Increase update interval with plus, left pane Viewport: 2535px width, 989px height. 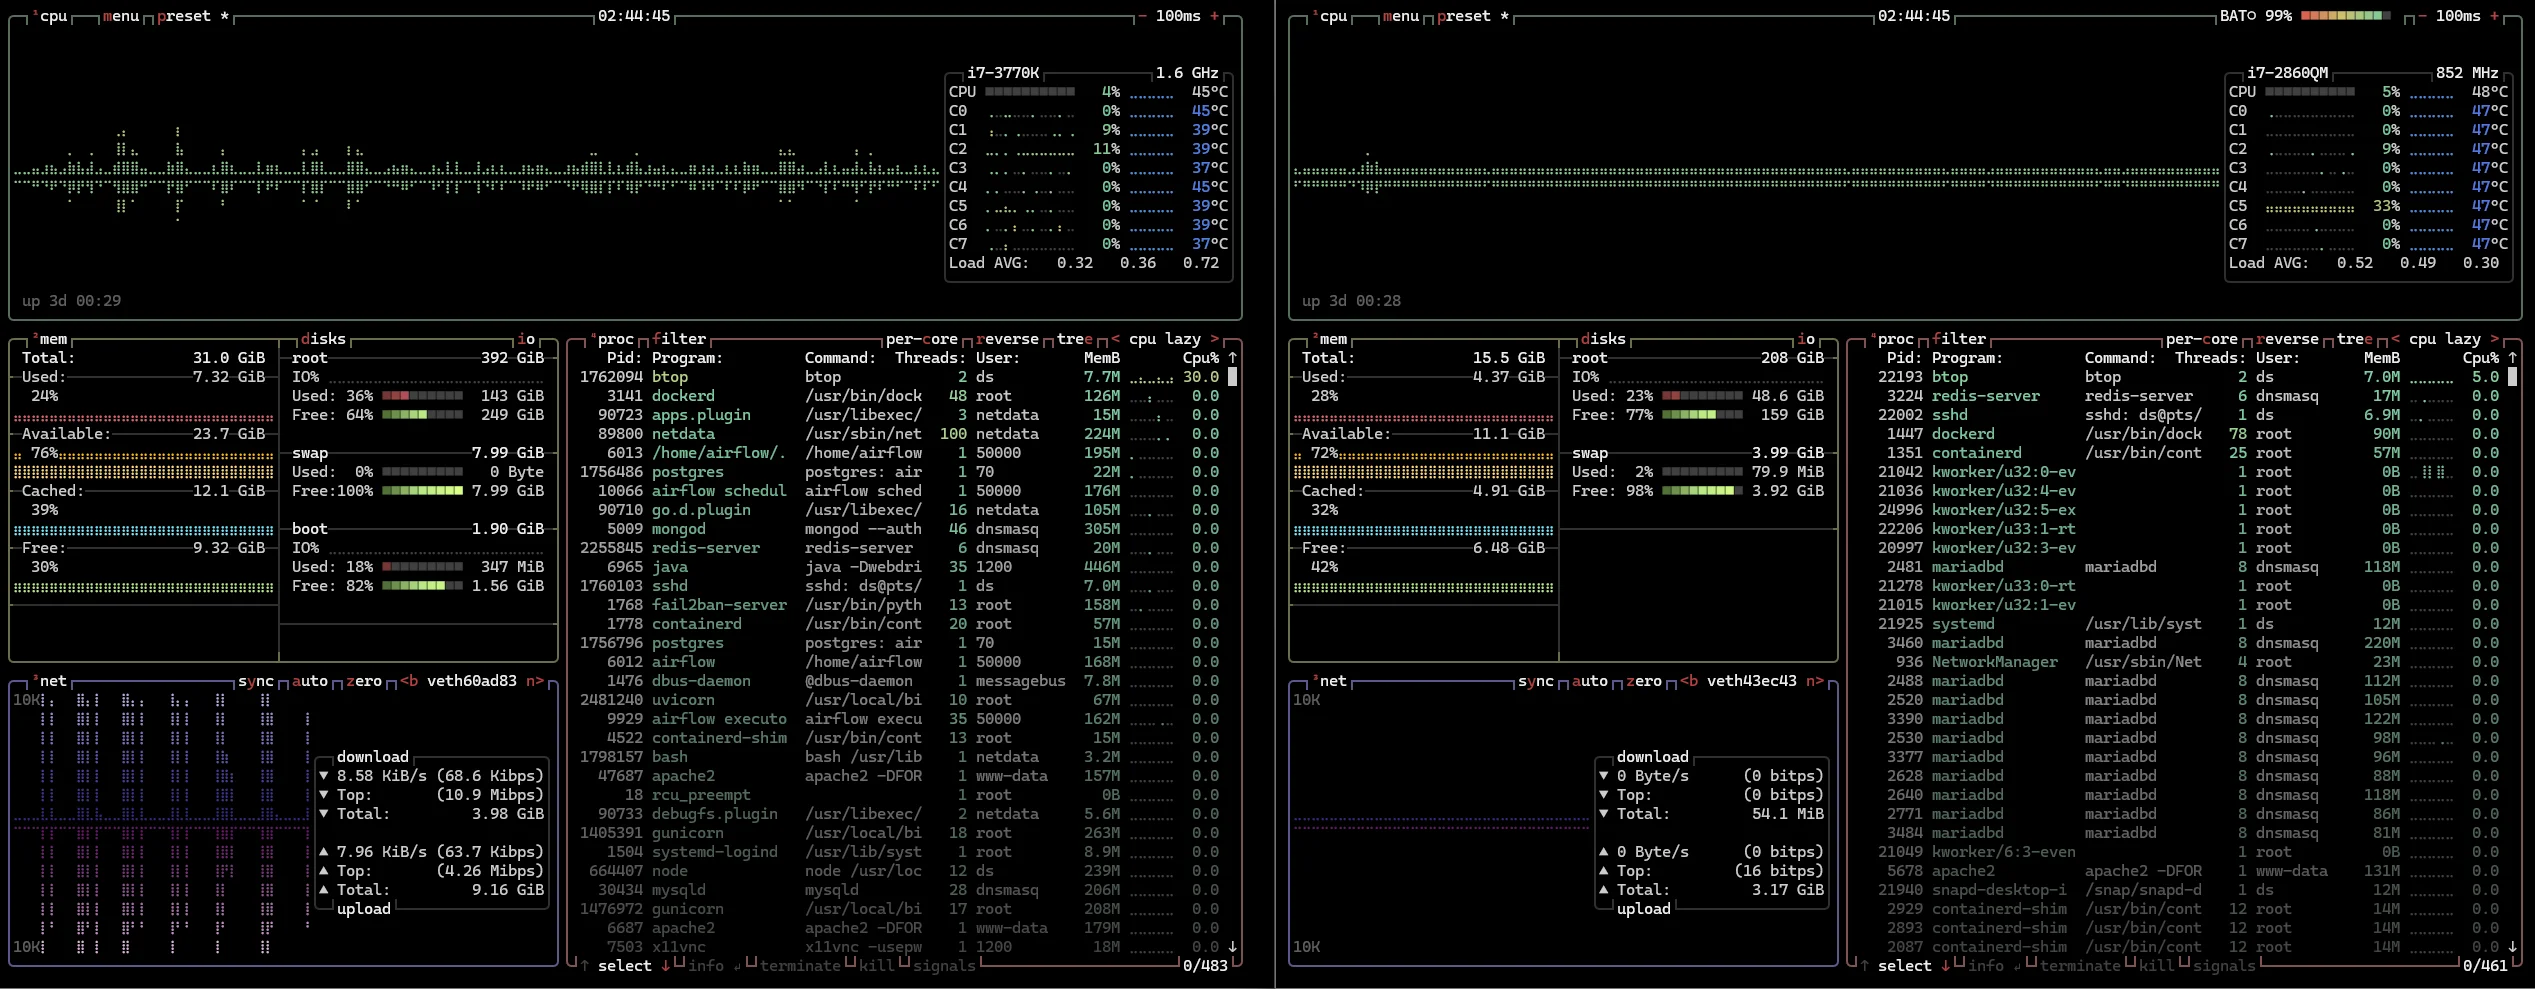click(x=1215, y=16)
